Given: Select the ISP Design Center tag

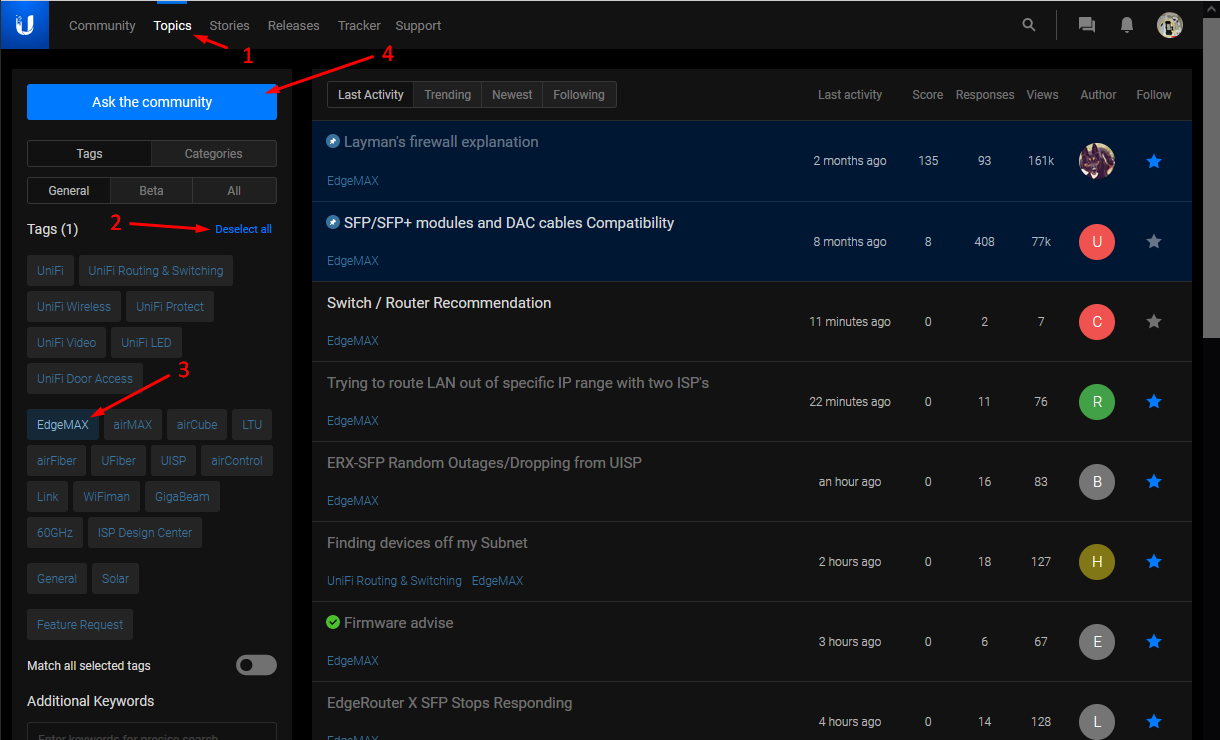Looking at the screenshot, I should point(145,533).
